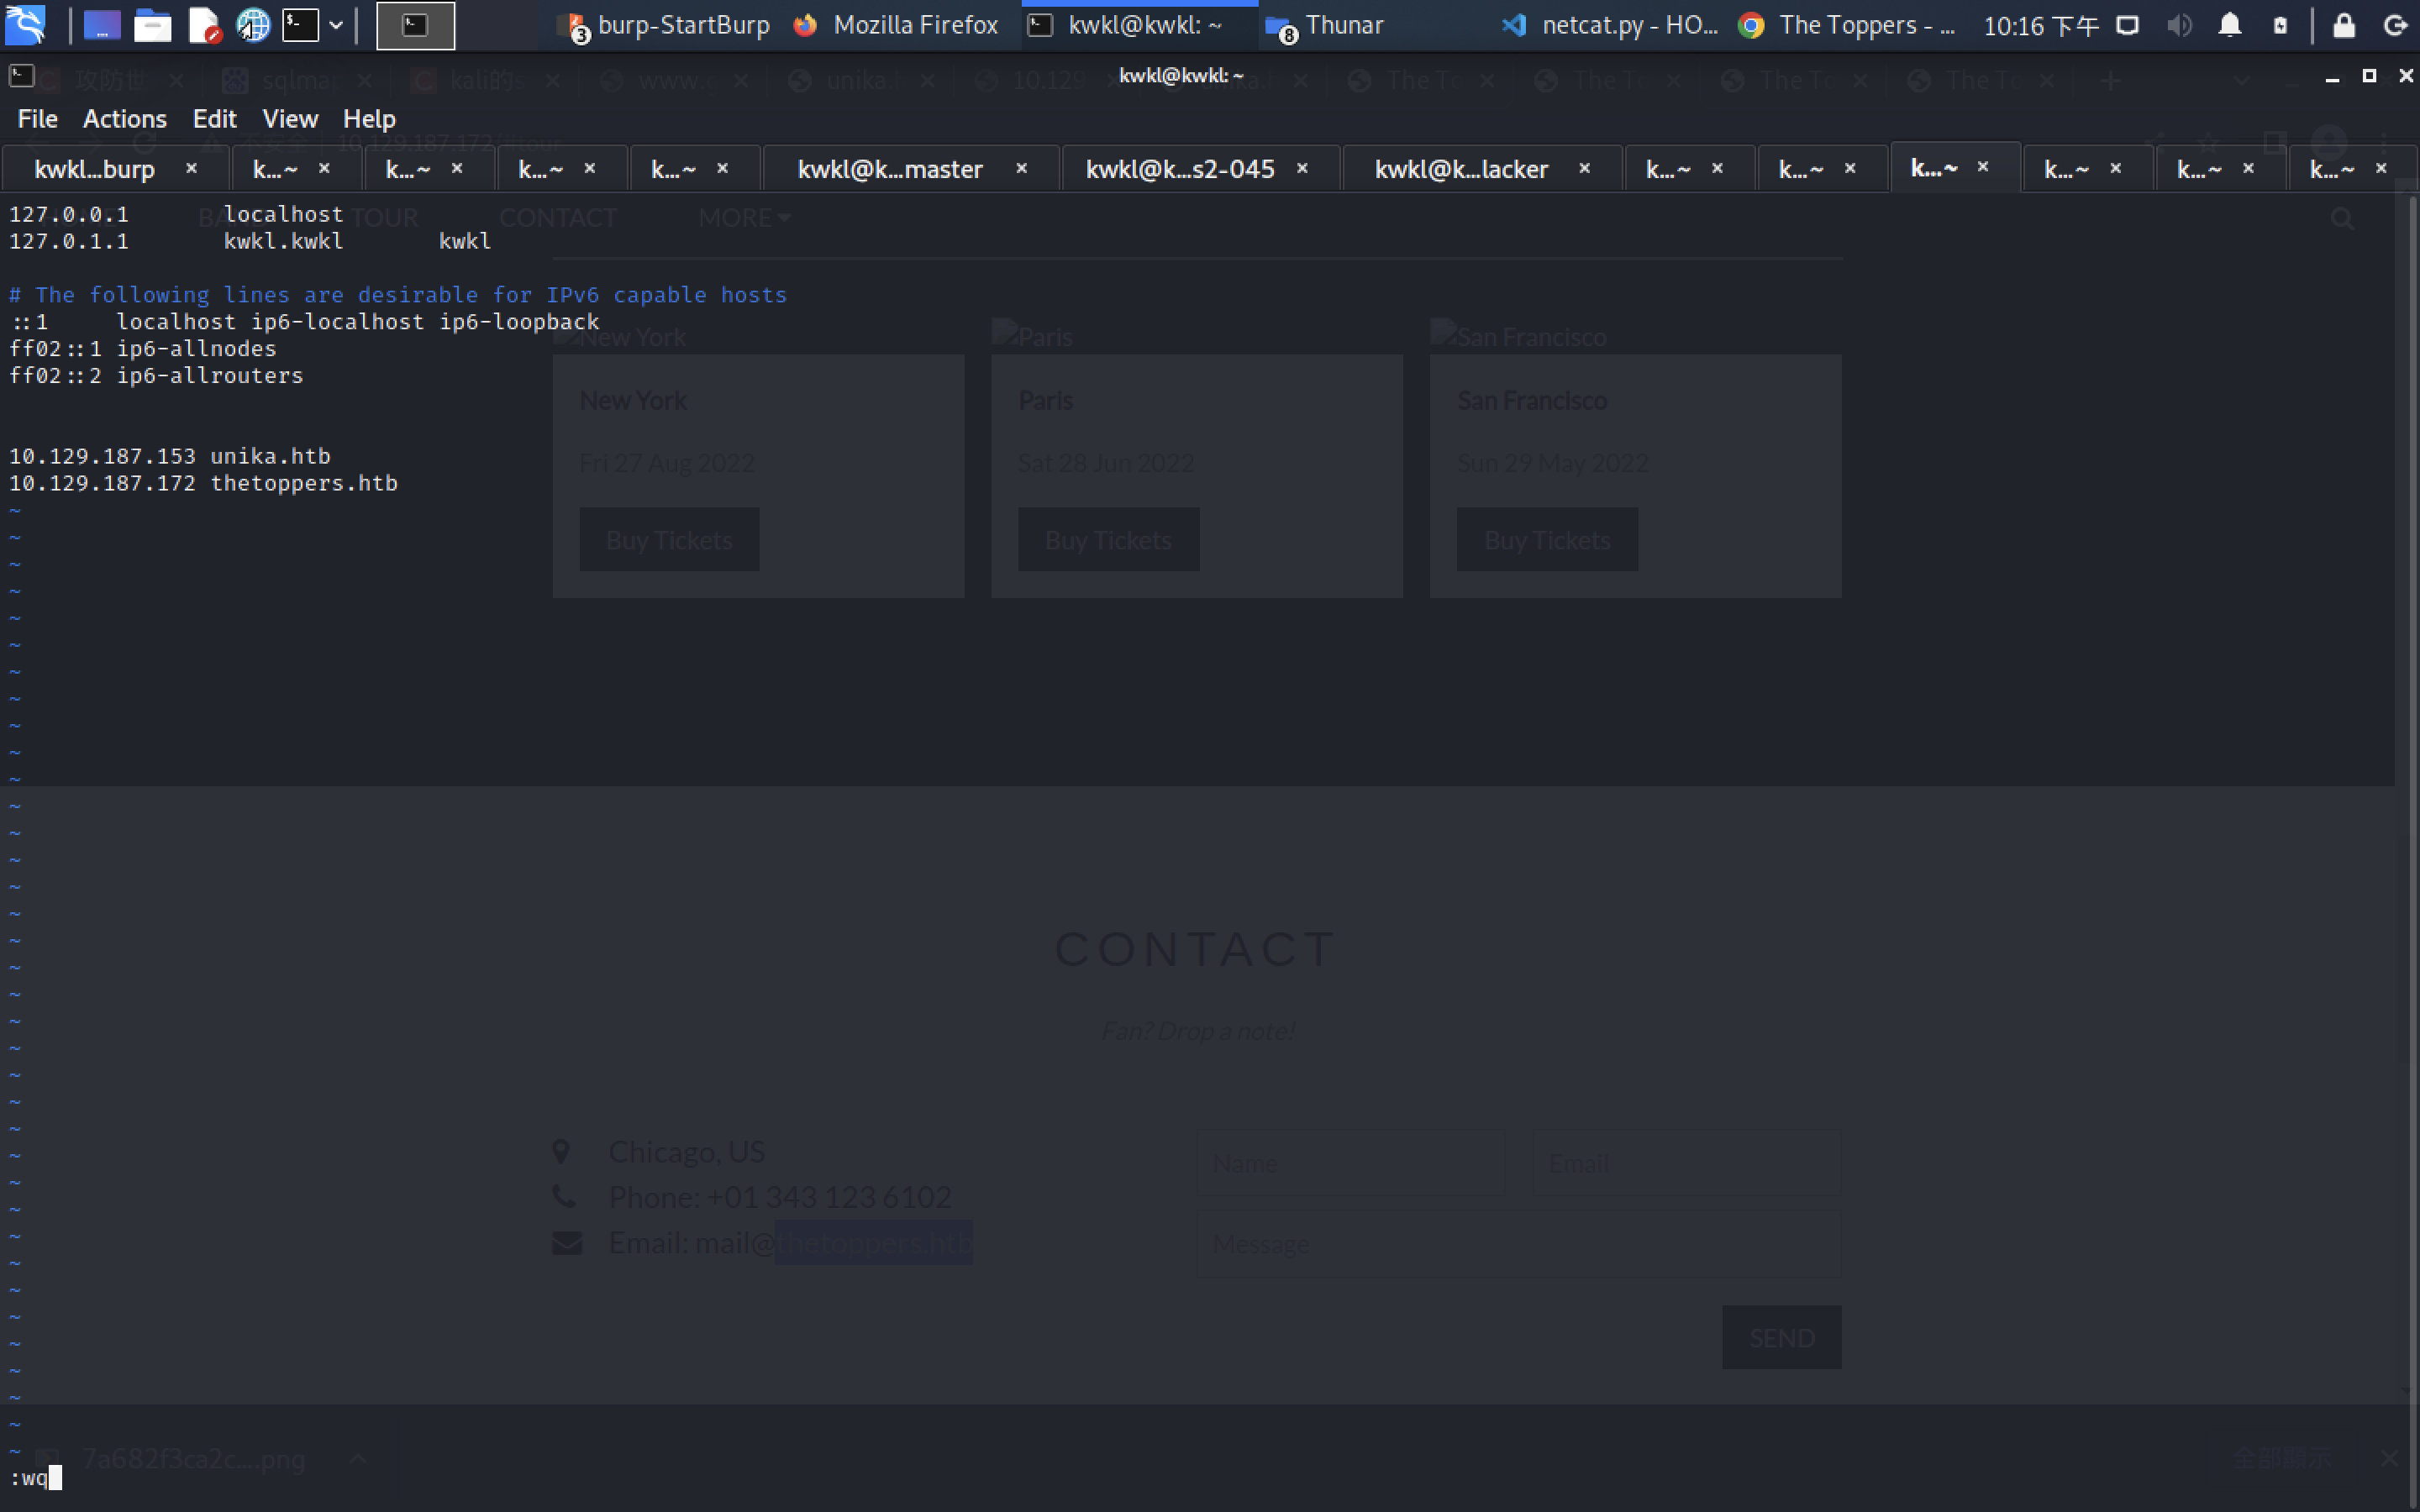Toggle the volume speaker icon
The height and width of the screenshot is (1512, 2420).
(x=2179, y=25)
